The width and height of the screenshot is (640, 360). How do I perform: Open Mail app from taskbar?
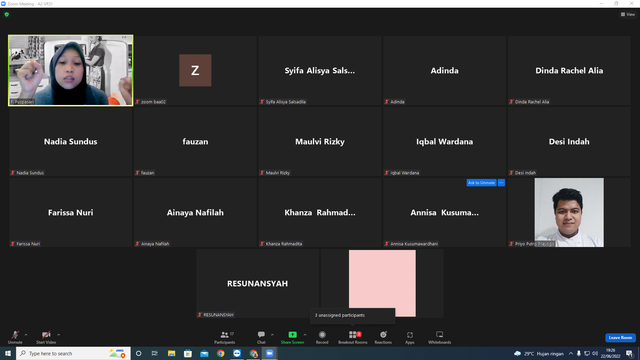pos(204,353)
